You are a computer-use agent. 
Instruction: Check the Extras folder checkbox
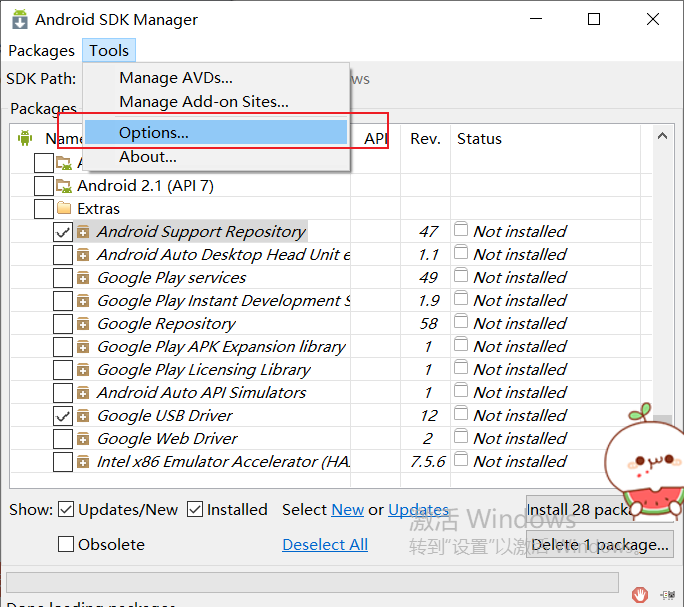(x=44, y=209)
